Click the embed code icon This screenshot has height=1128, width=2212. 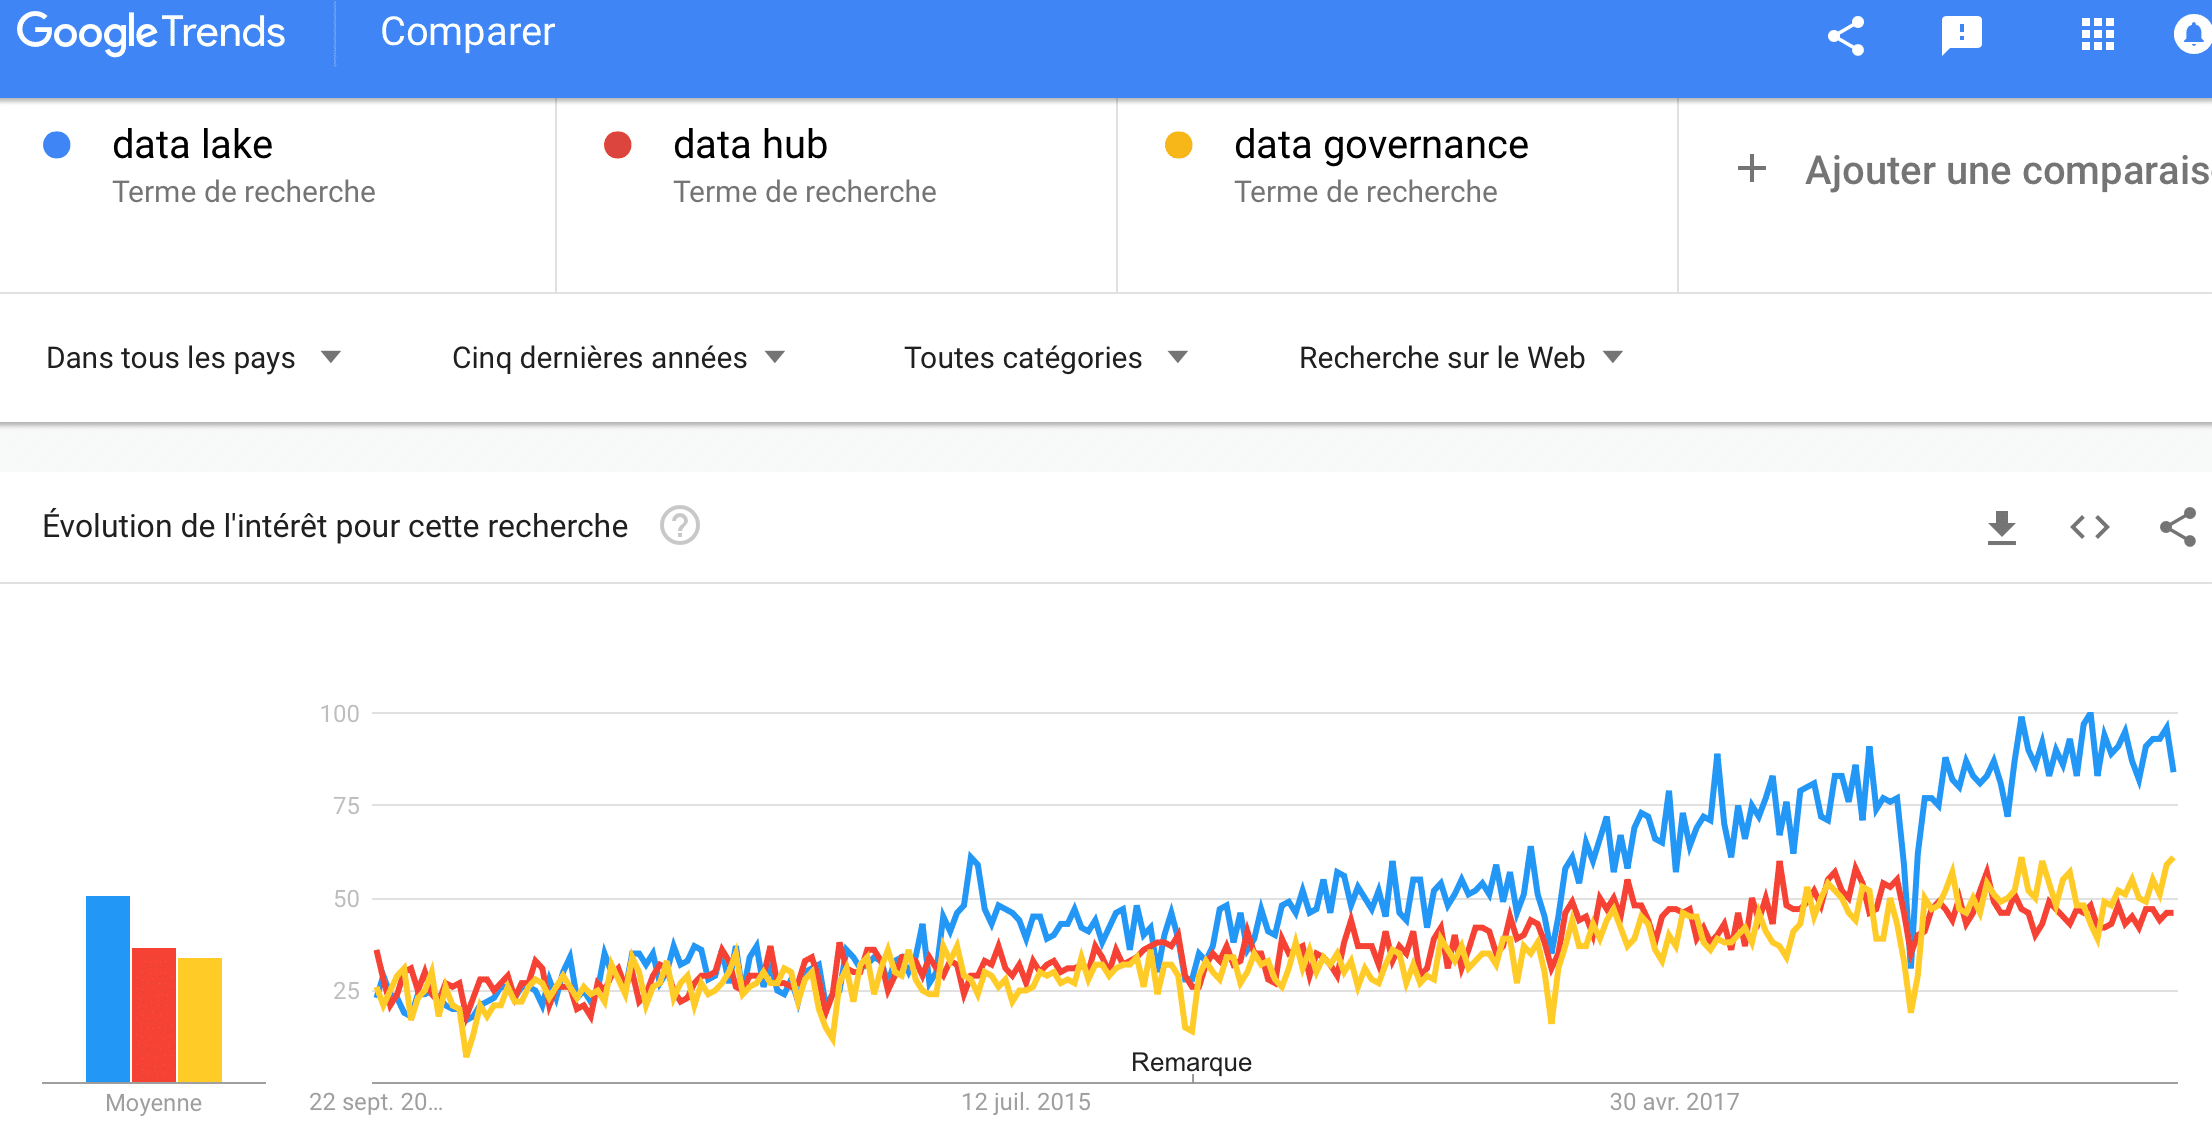[2089, 527]
